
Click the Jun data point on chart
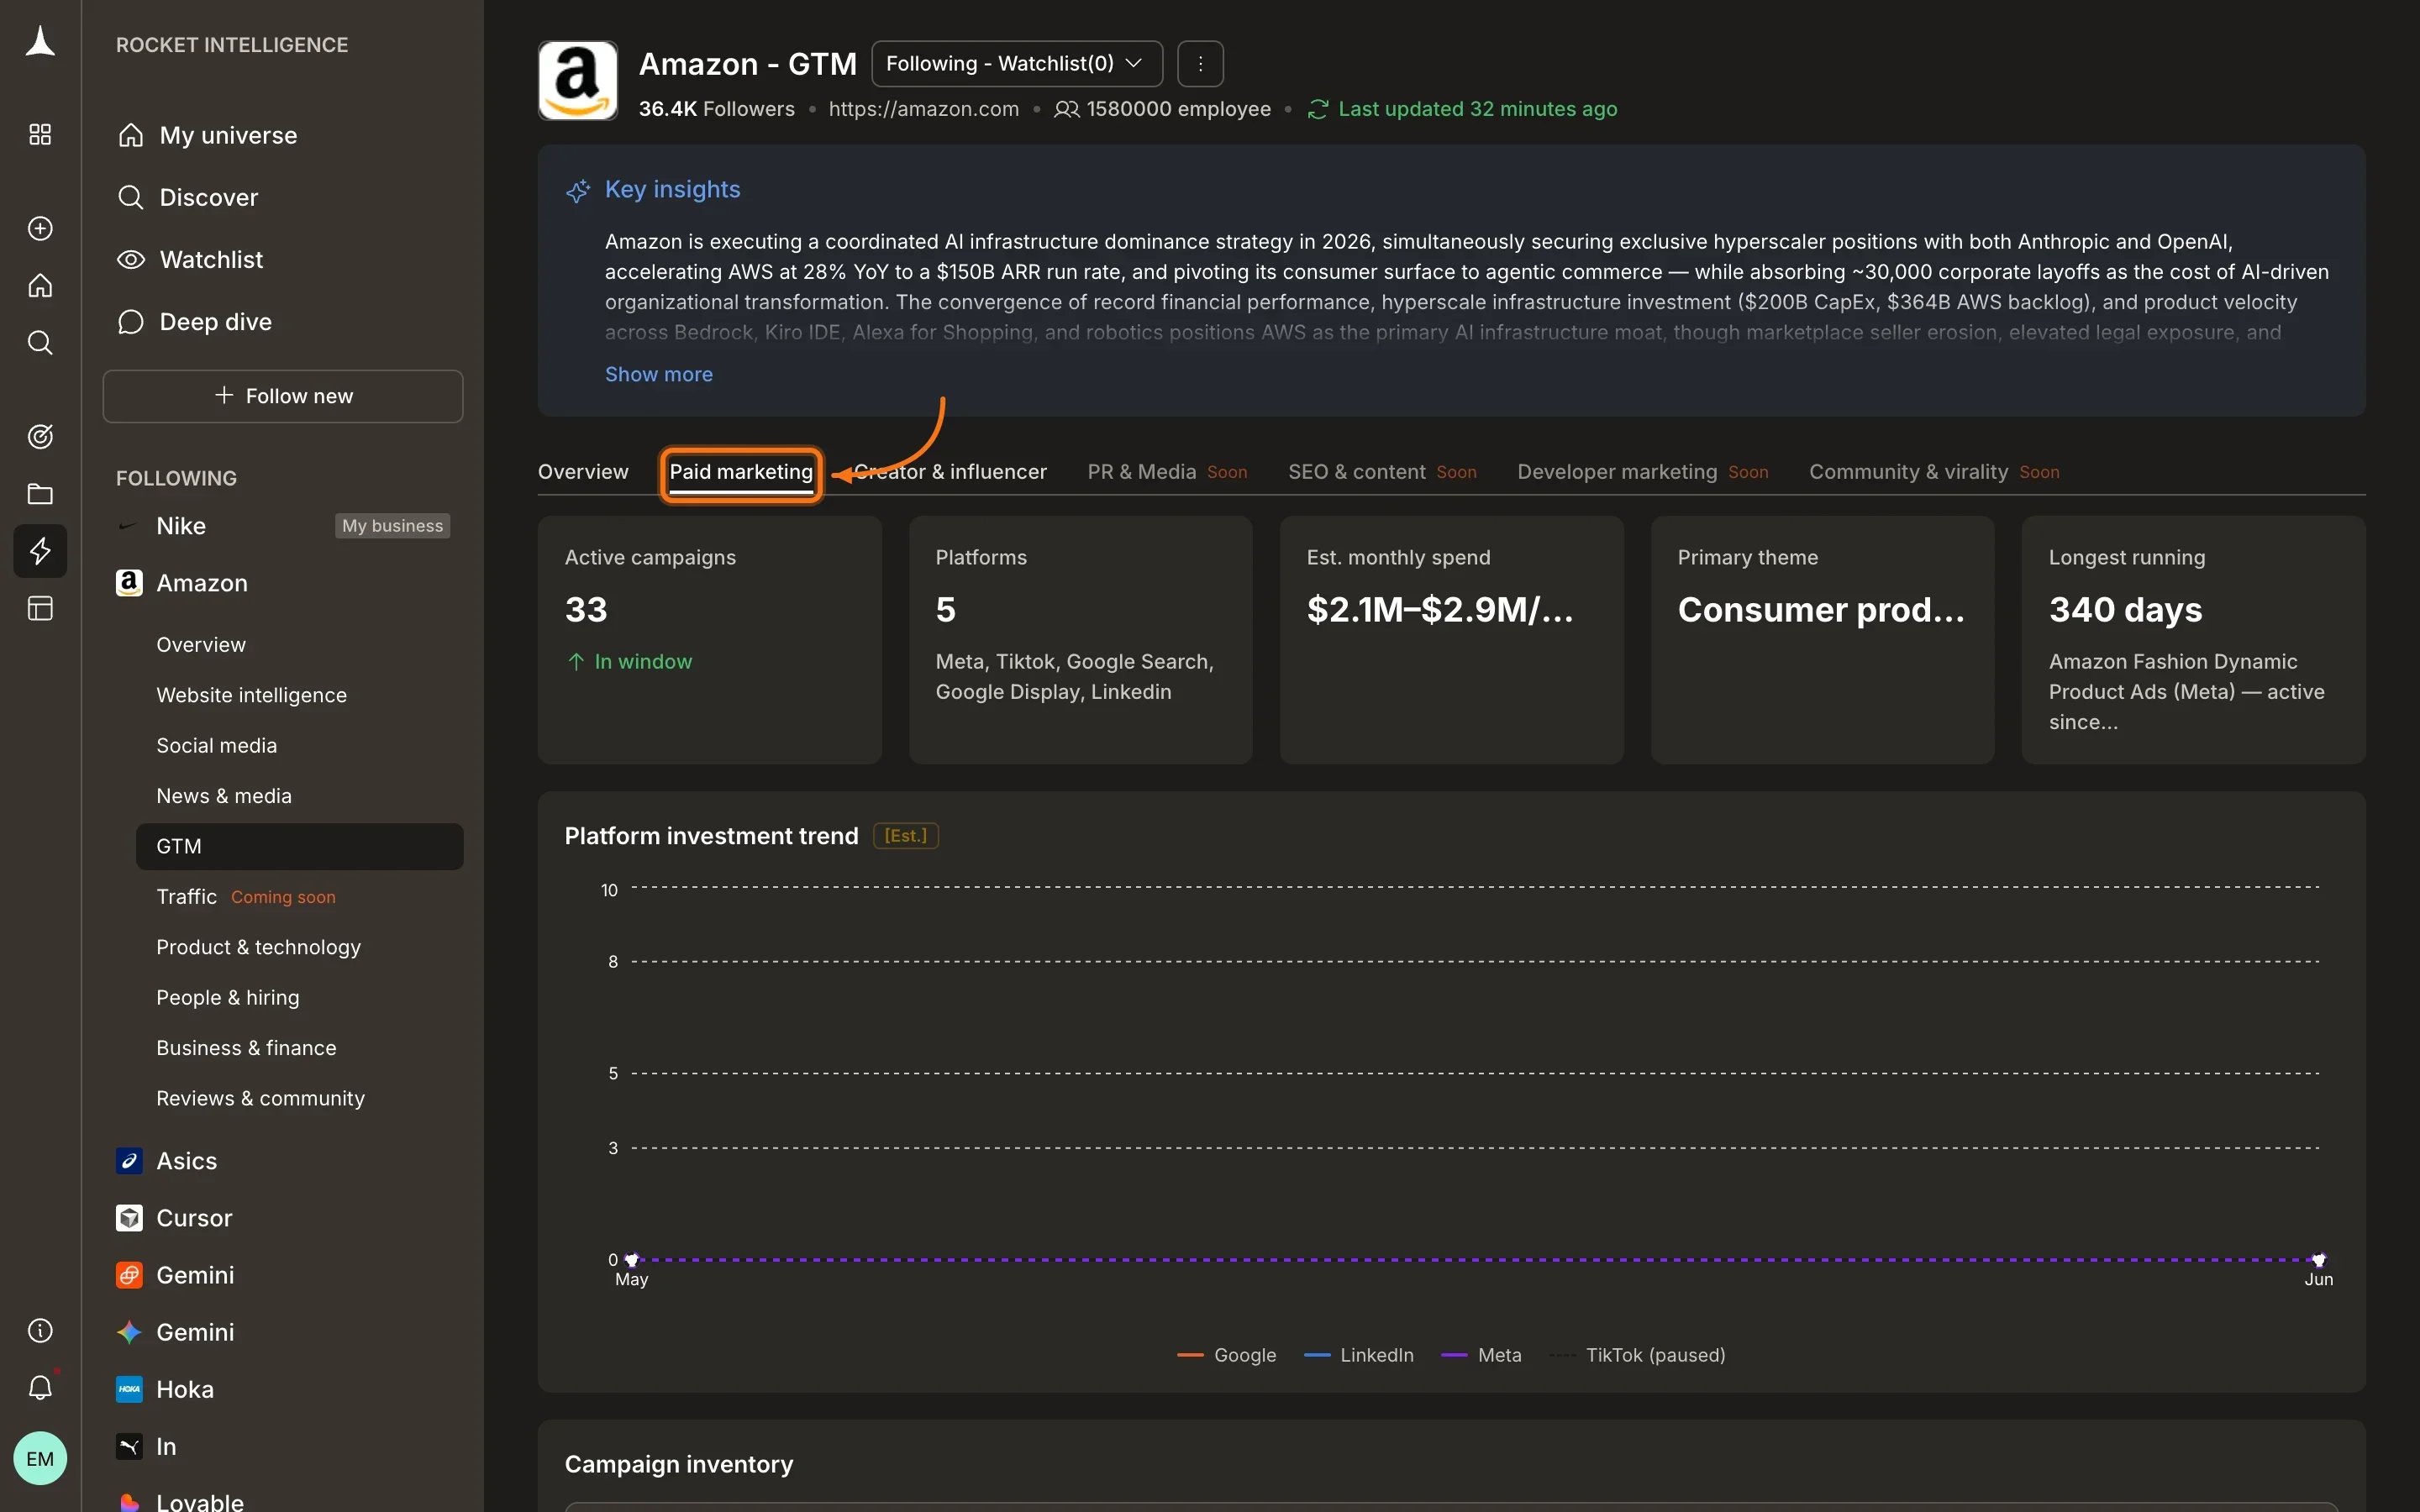coord(2318,1260)
